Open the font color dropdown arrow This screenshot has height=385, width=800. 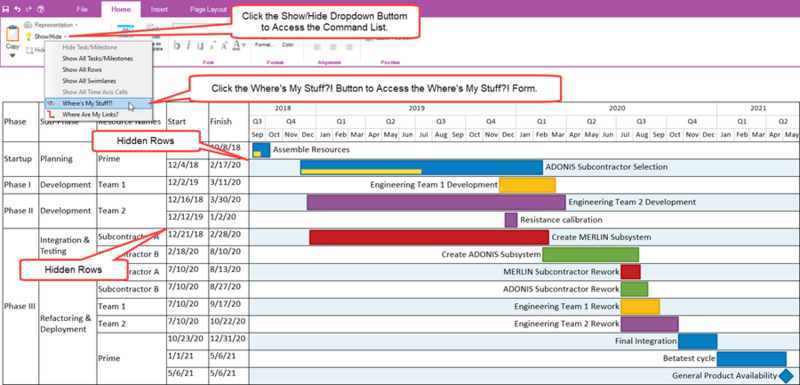[x=244, y=45]
